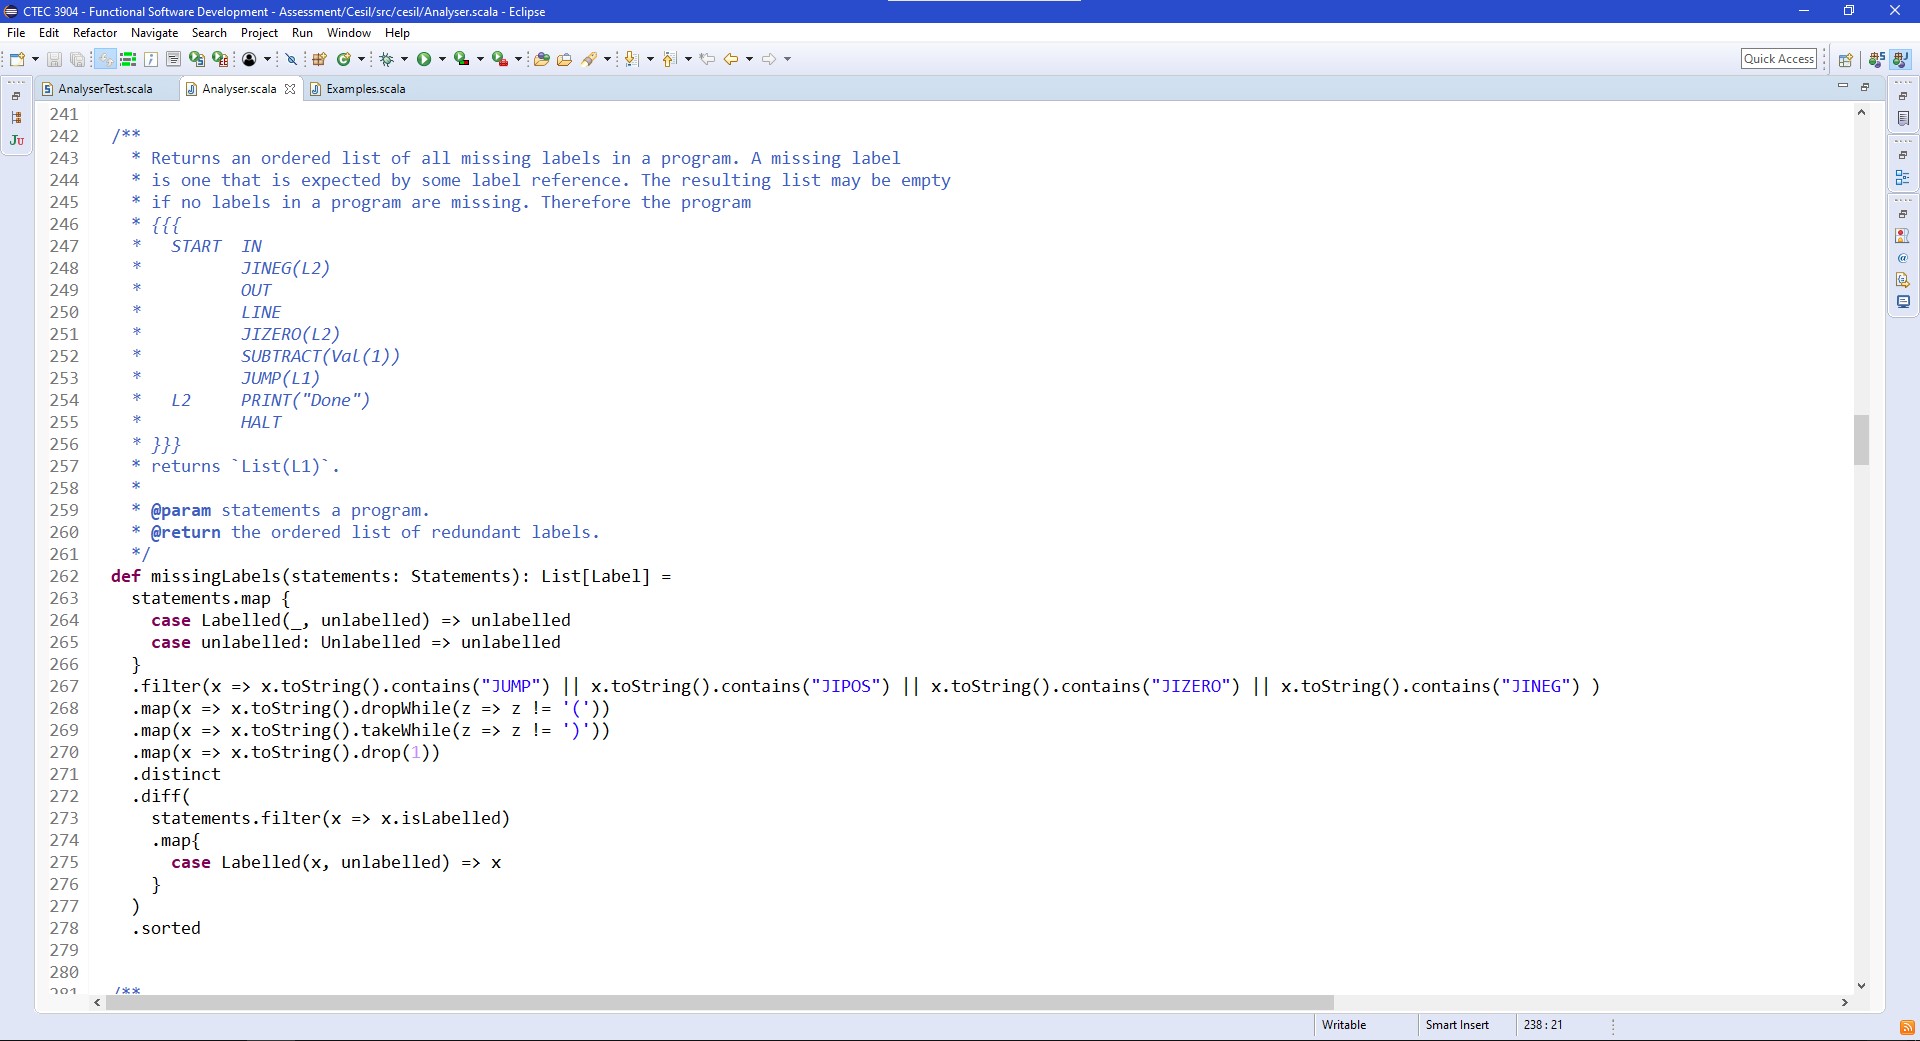
Task: Click the New file wizard icon
Action: click(16, 59)
